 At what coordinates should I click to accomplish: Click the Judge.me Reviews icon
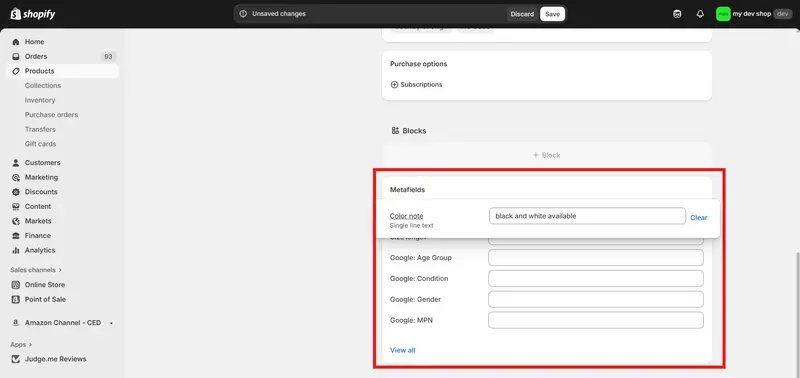(16, 359)
